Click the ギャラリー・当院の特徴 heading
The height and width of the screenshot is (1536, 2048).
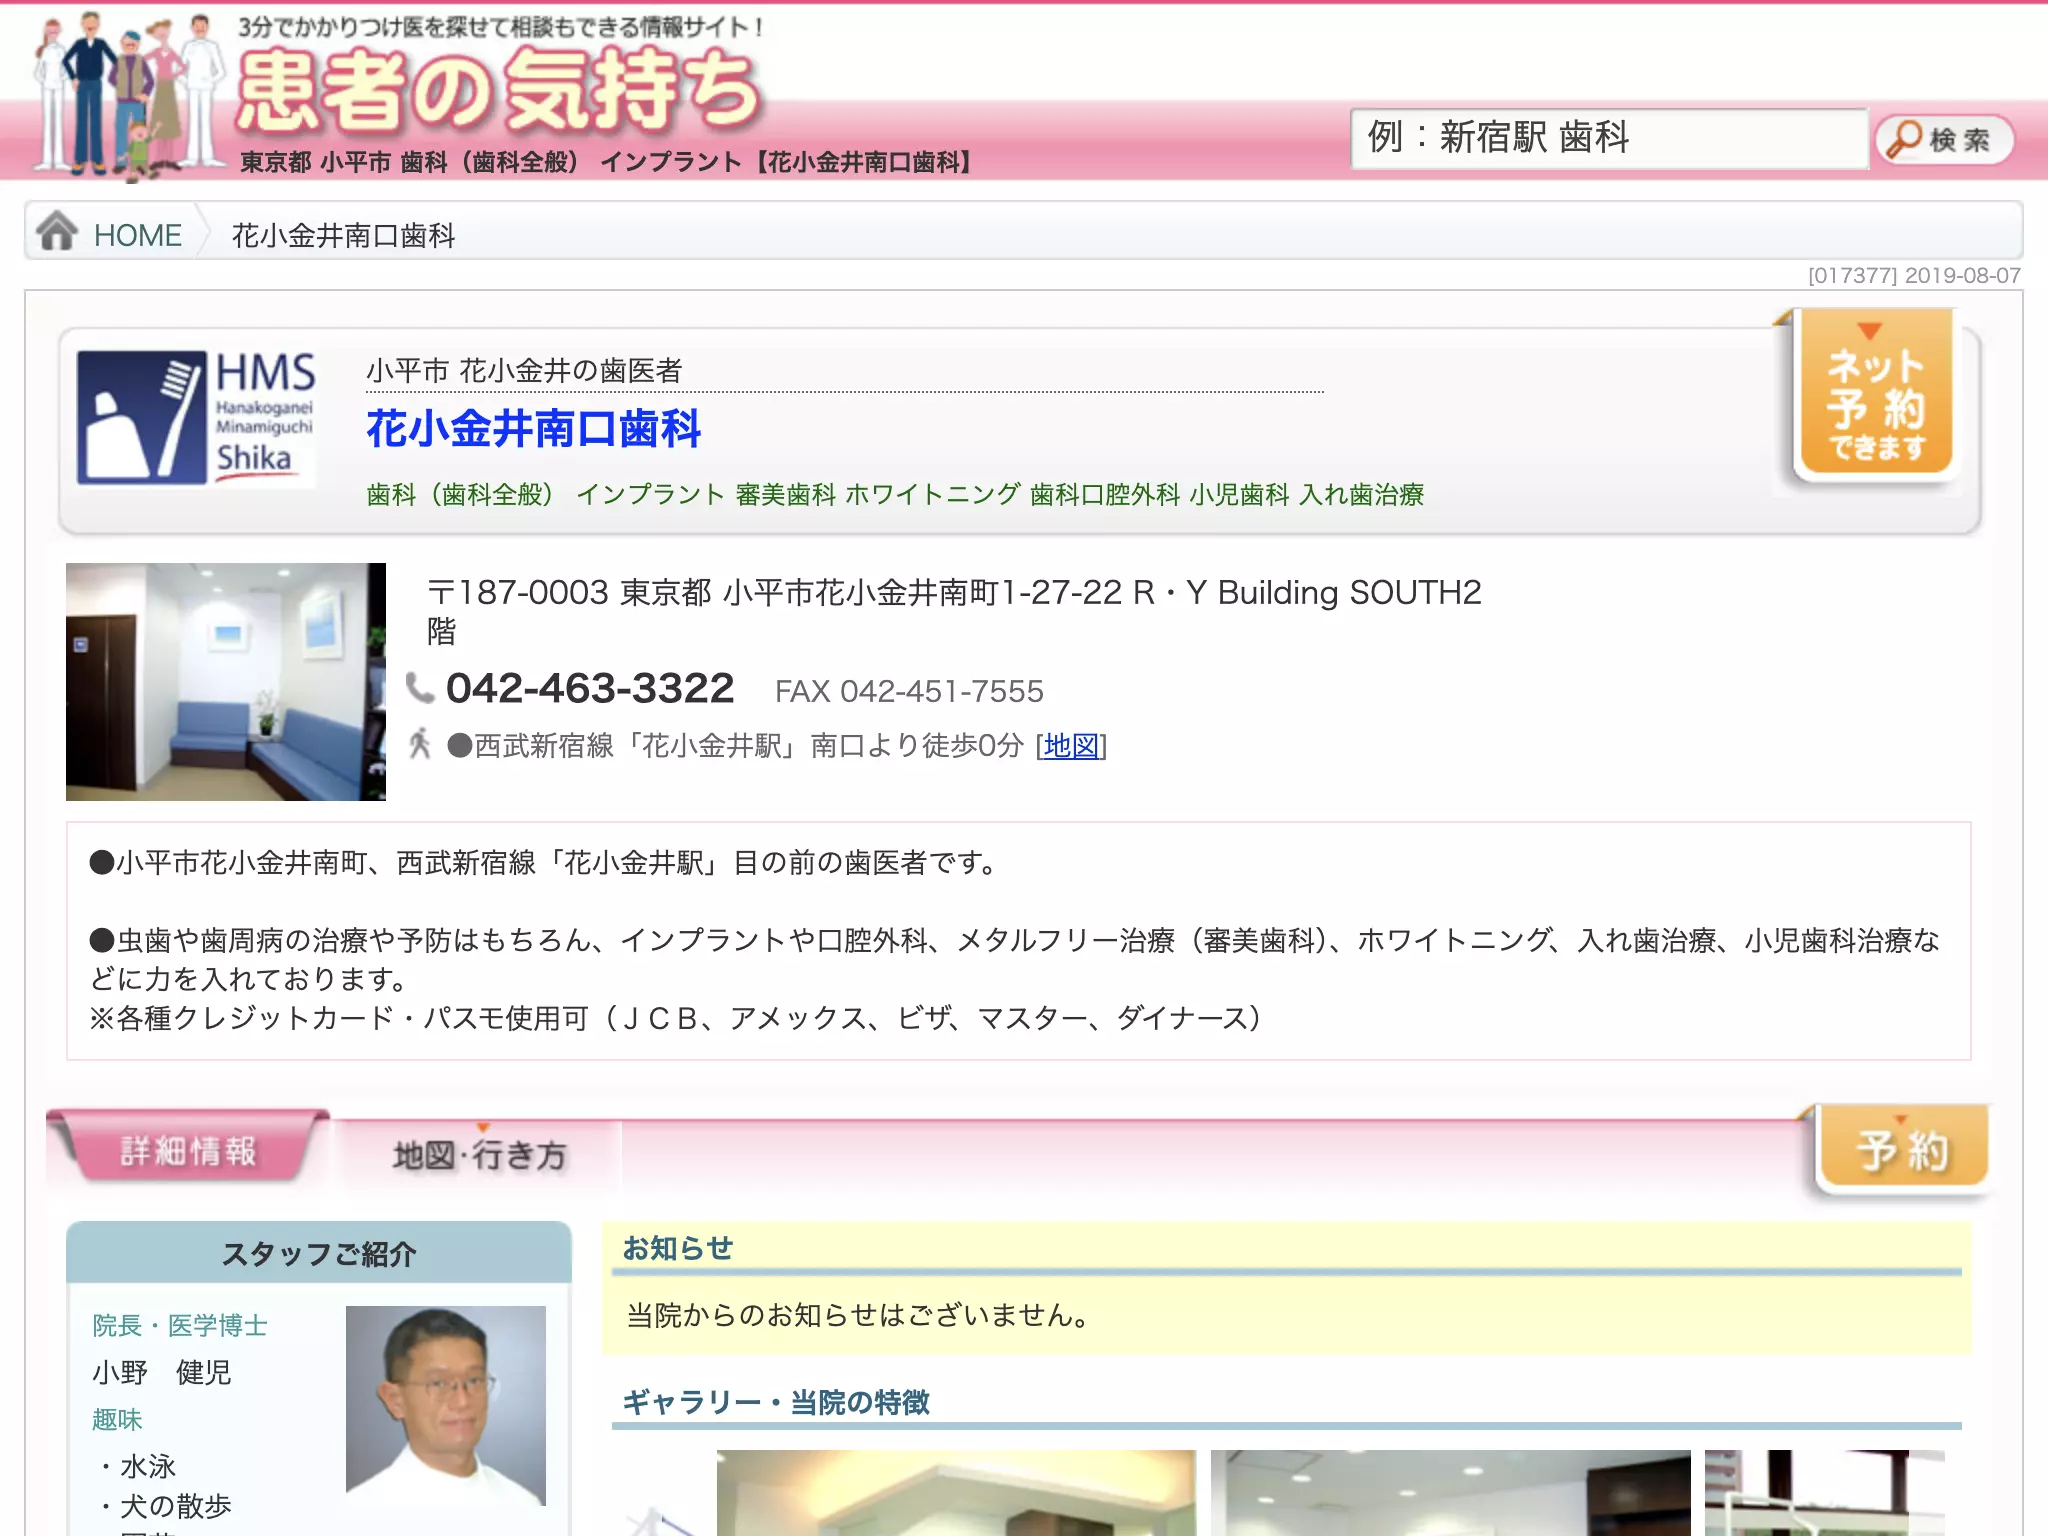[x=776, y=1402]
